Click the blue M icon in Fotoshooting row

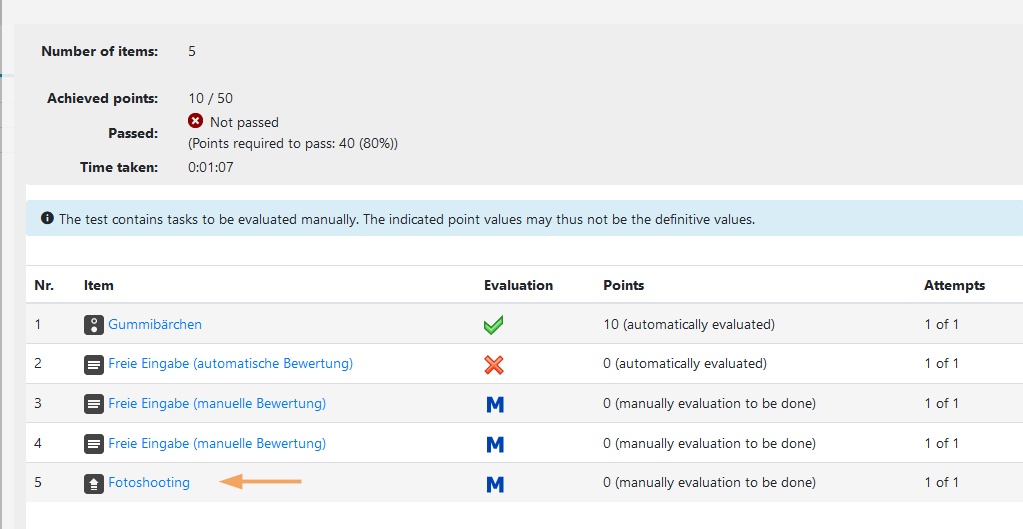click(x=494, y=484)
